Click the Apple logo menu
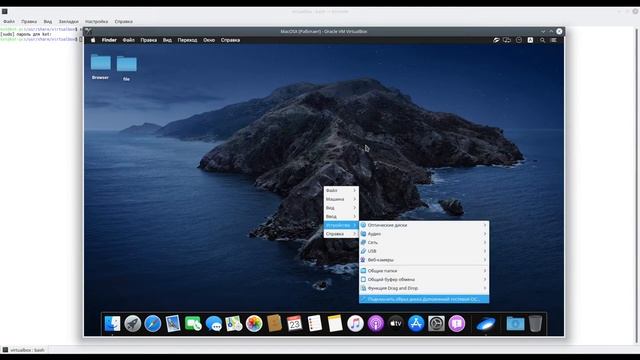The height and width of the screenshot is (360, 640). pos(93,40)
